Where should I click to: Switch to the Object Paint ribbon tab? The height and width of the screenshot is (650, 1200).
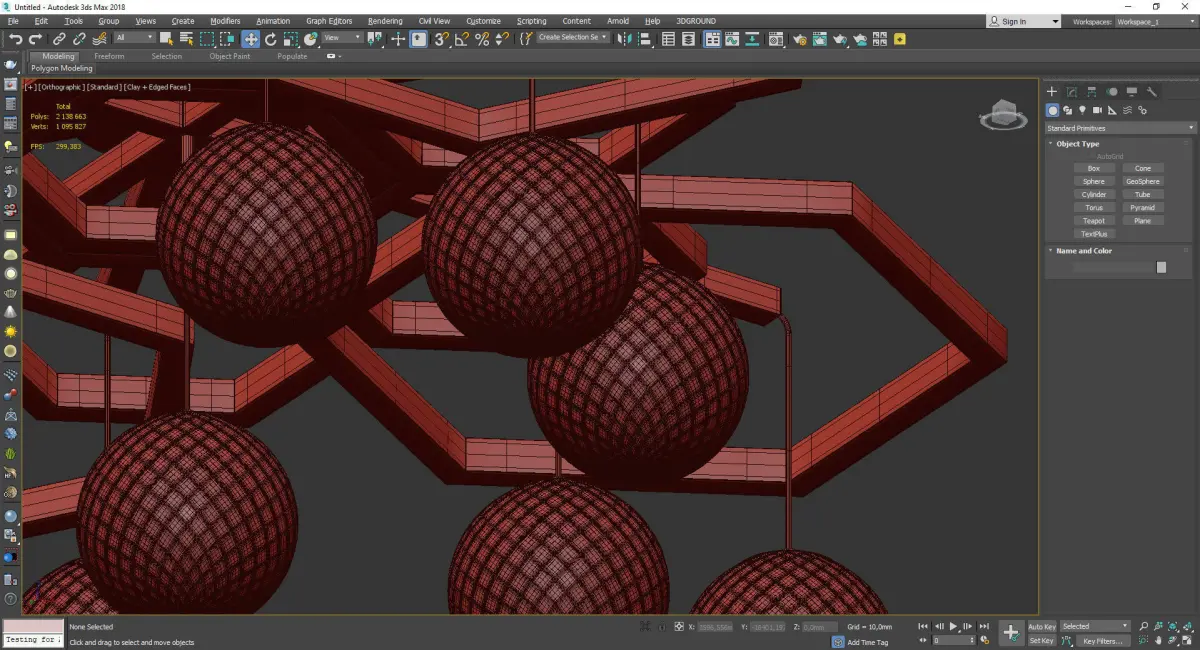click(x=229, y=56)
